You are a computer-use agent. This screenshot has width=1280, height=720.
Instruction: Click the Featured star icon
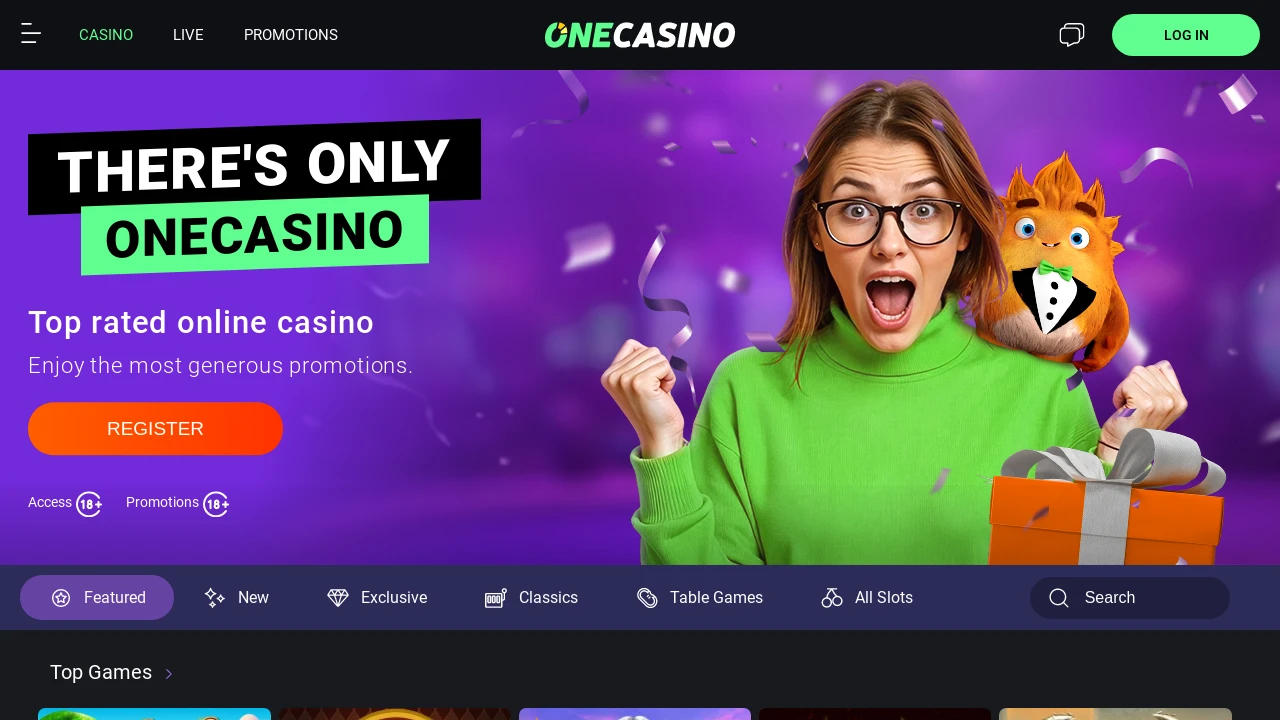[x=61, y=598]
